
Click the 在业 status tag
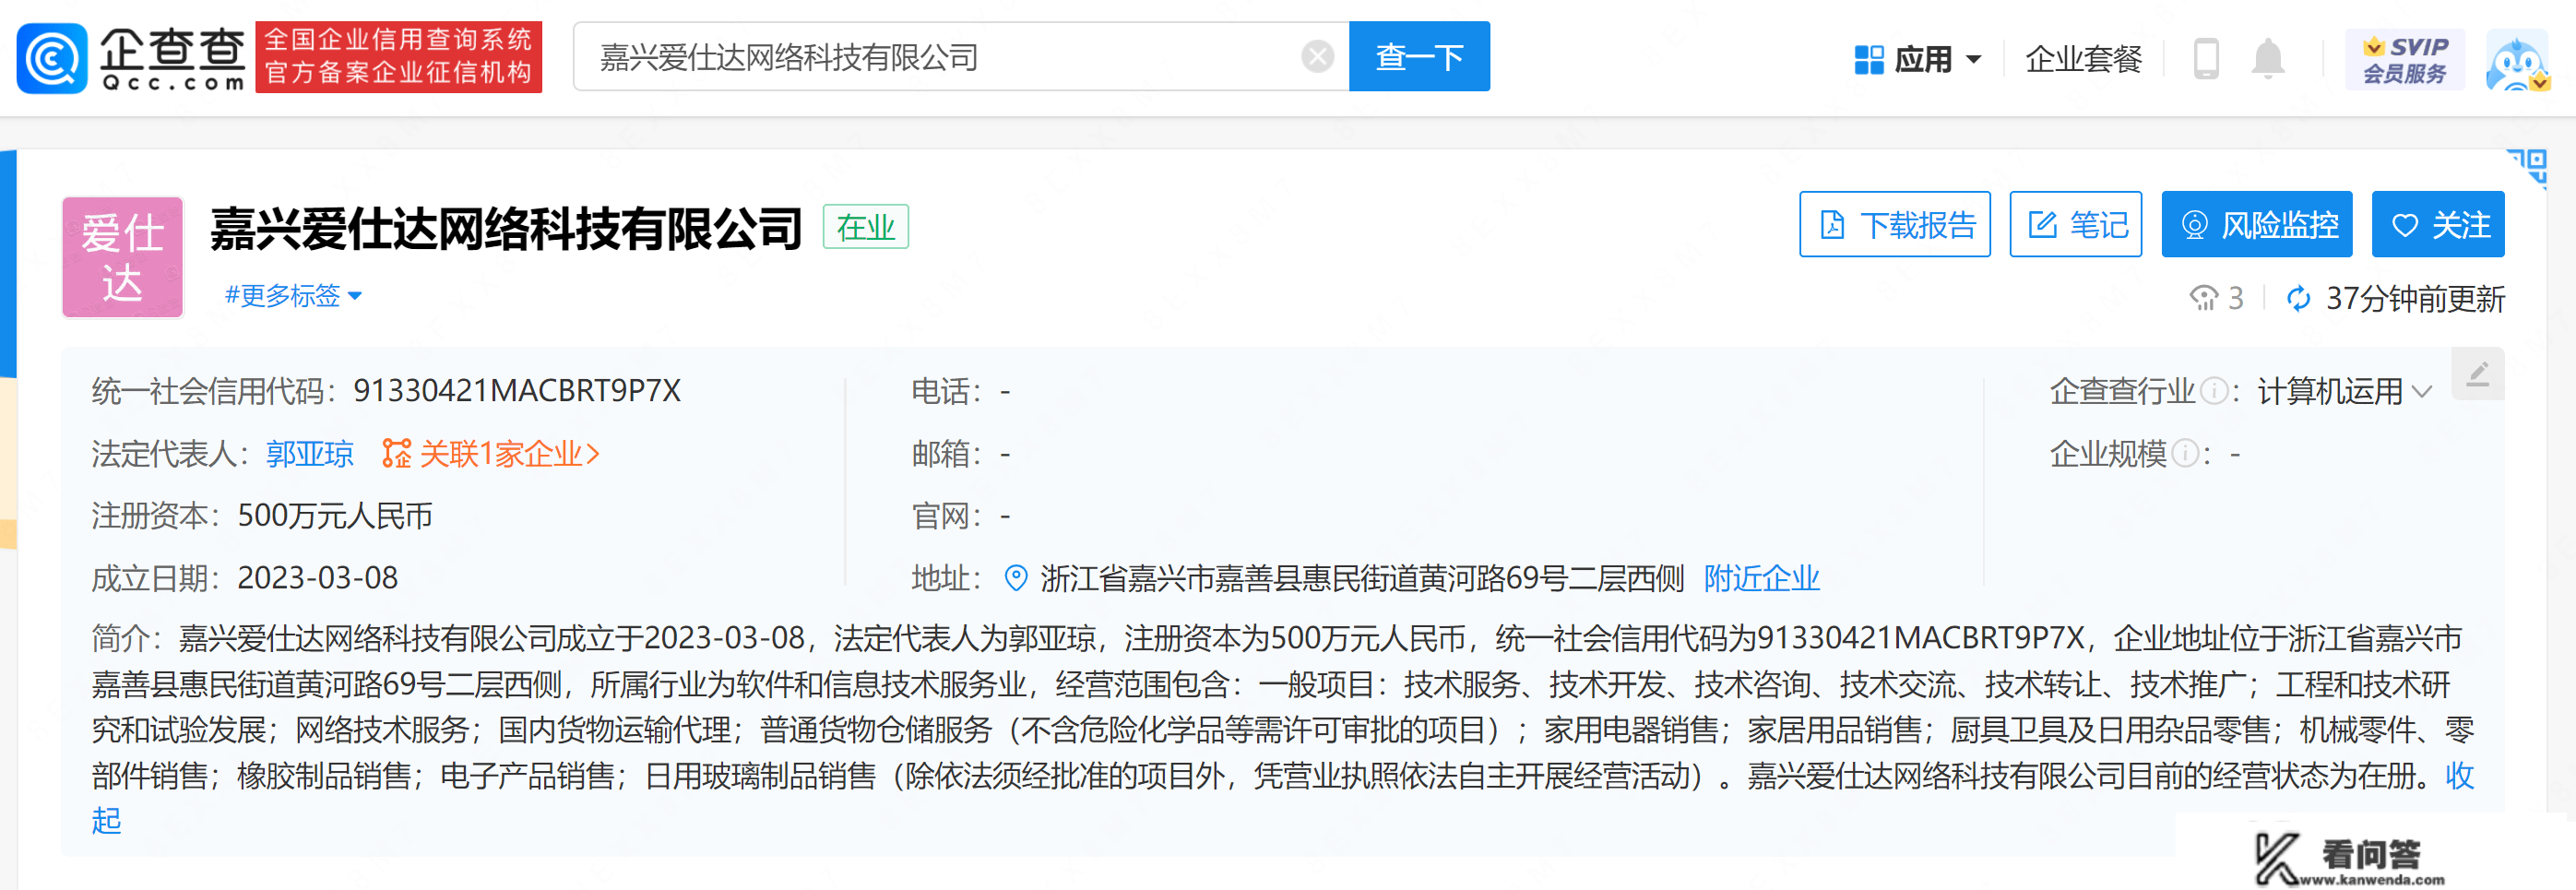[865, 227]
